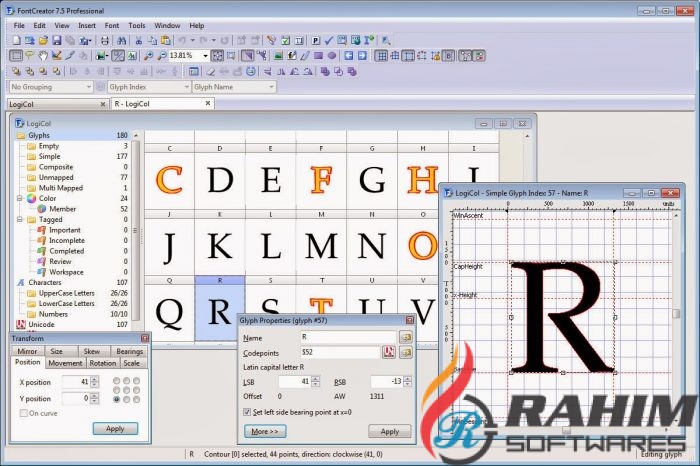Click the generate name icon beside Name field

coord(406,337)
